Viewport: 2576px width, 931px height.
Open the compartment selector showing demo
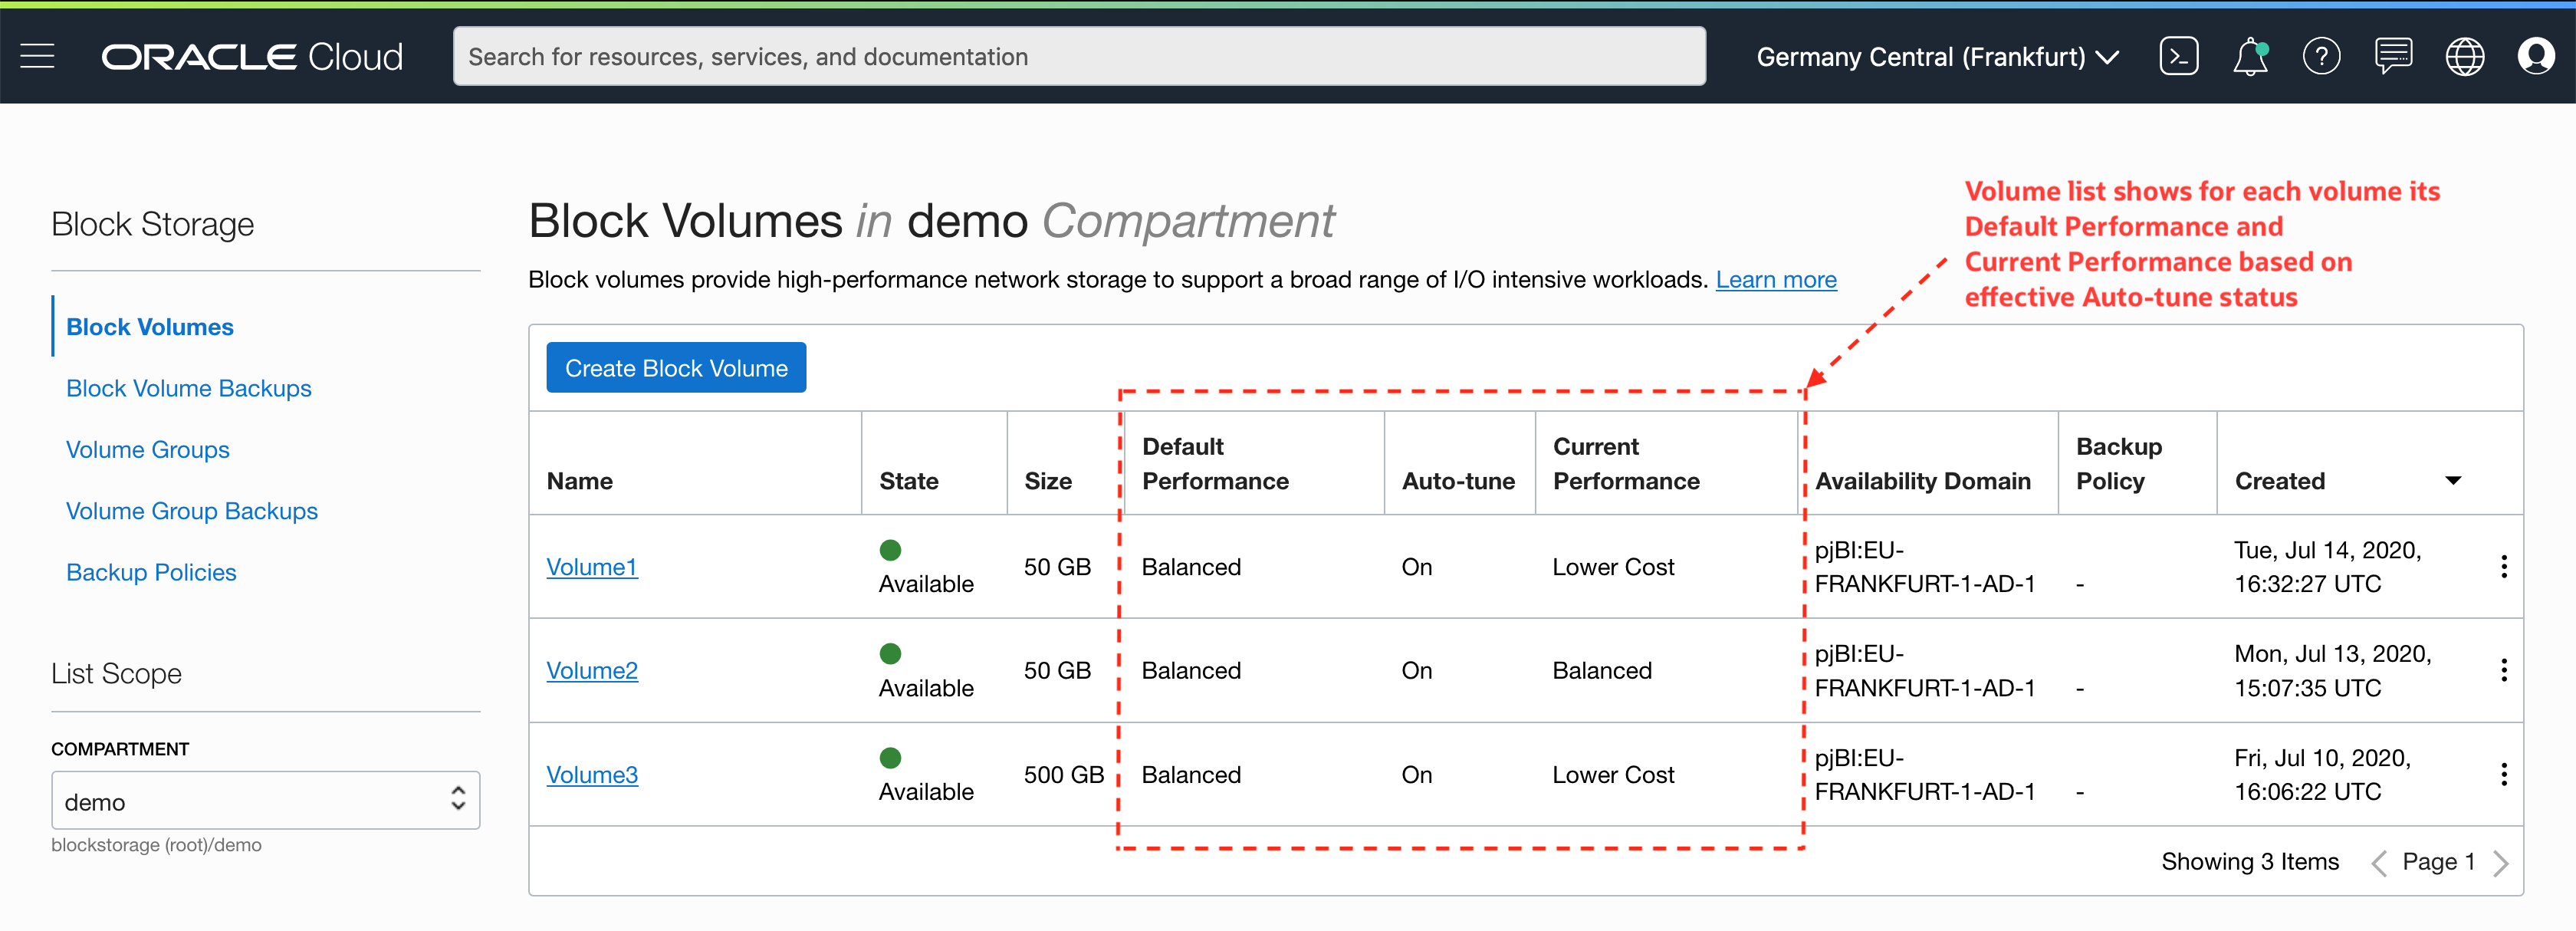click(265, 800)
